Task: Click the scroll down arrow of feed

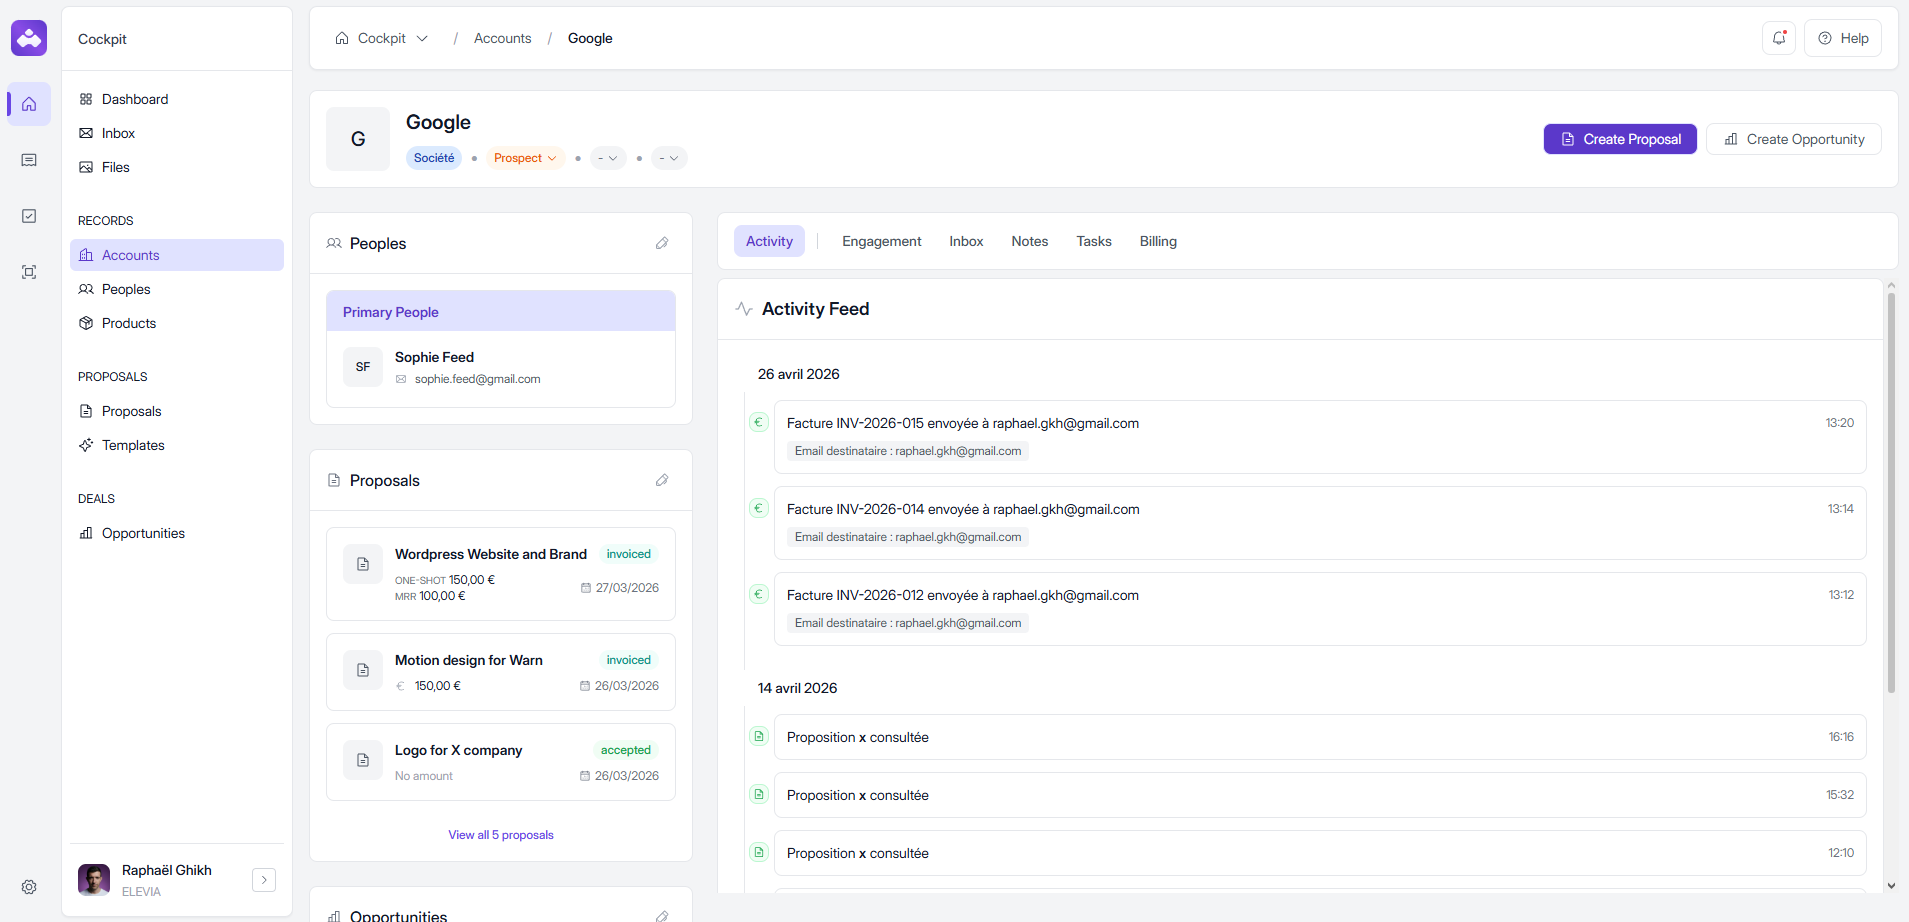Action: [1891, 886]
